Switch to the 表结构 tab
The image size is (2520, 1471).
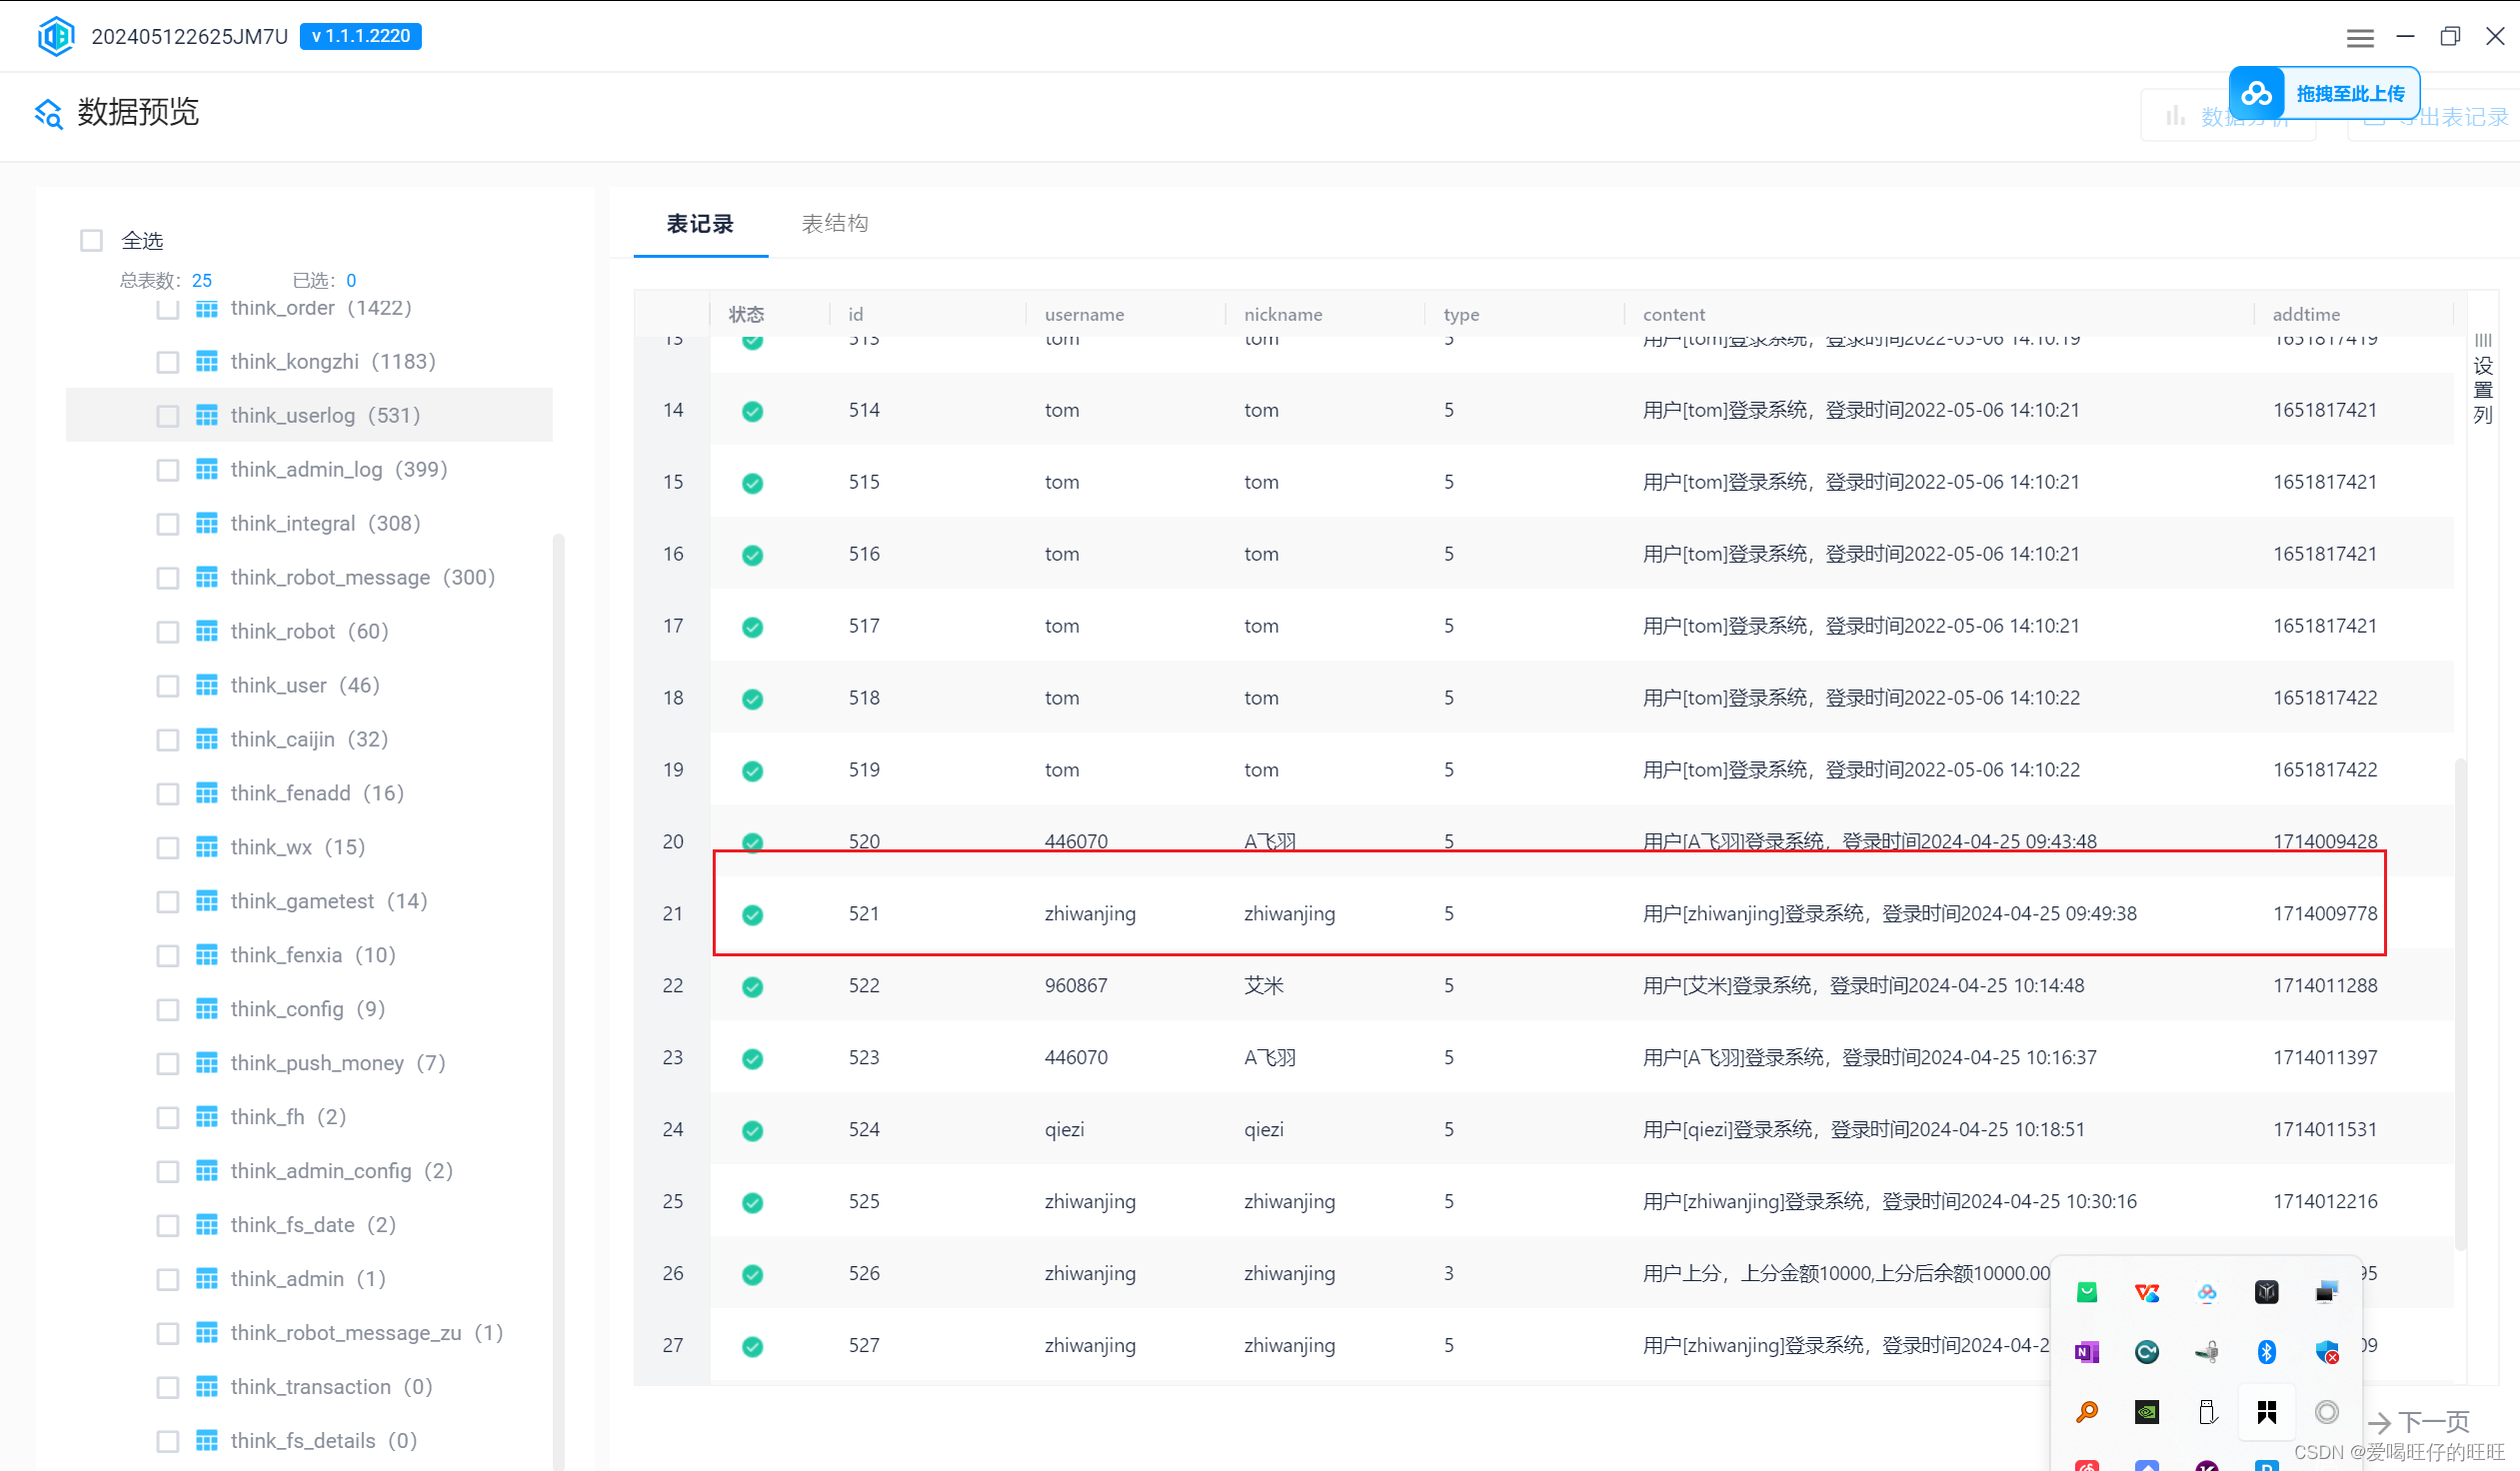pyautogui.click(x=835, y=224)
